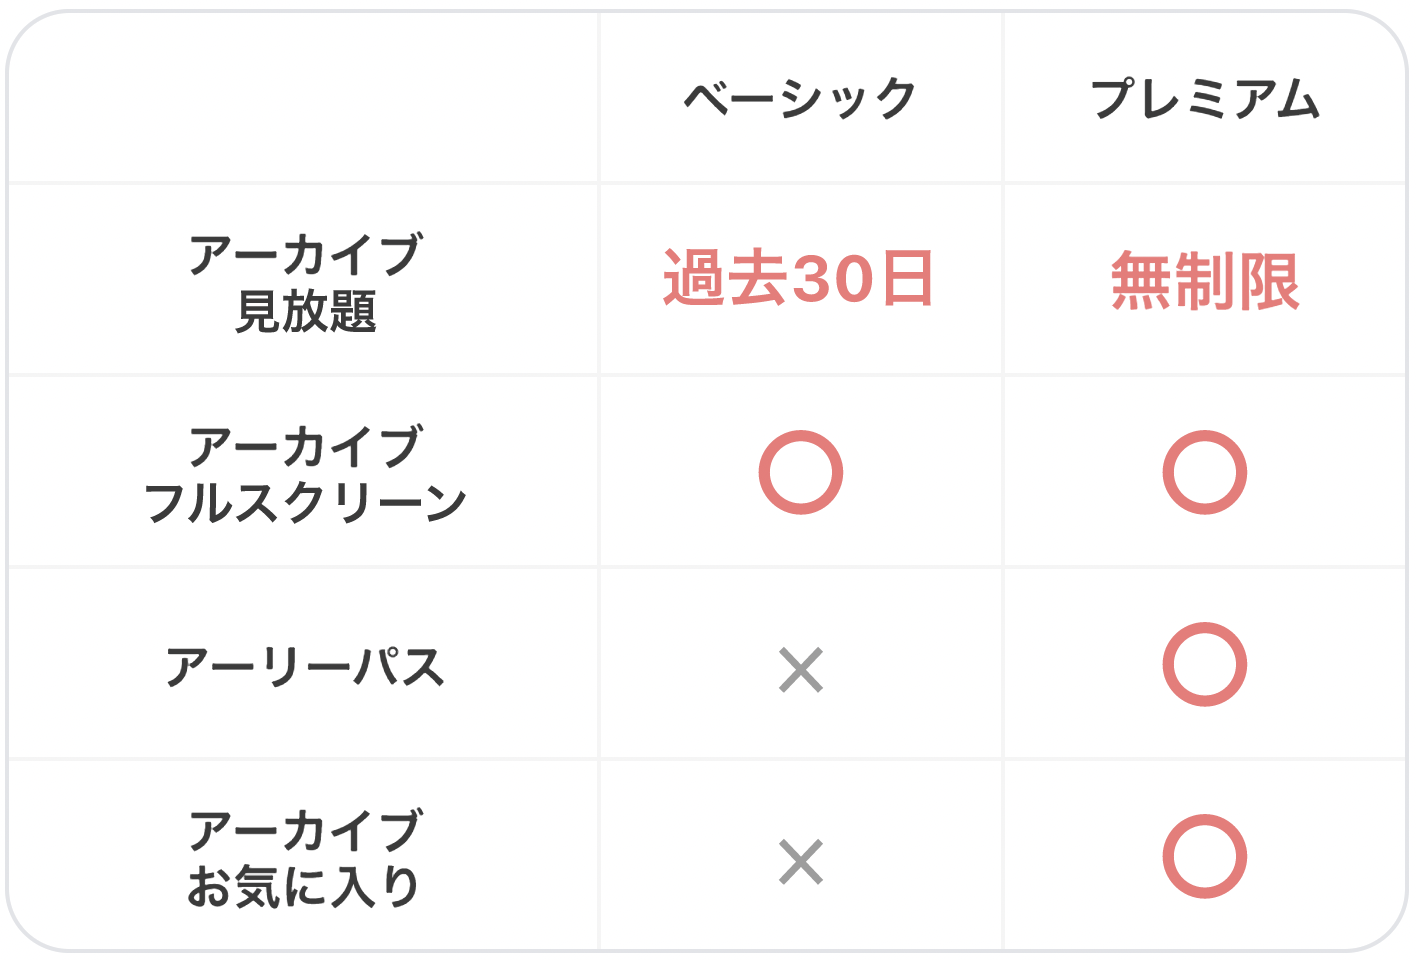
Task: Select the 無制限 text in プレミアム column
Action: coord(1205,280)
